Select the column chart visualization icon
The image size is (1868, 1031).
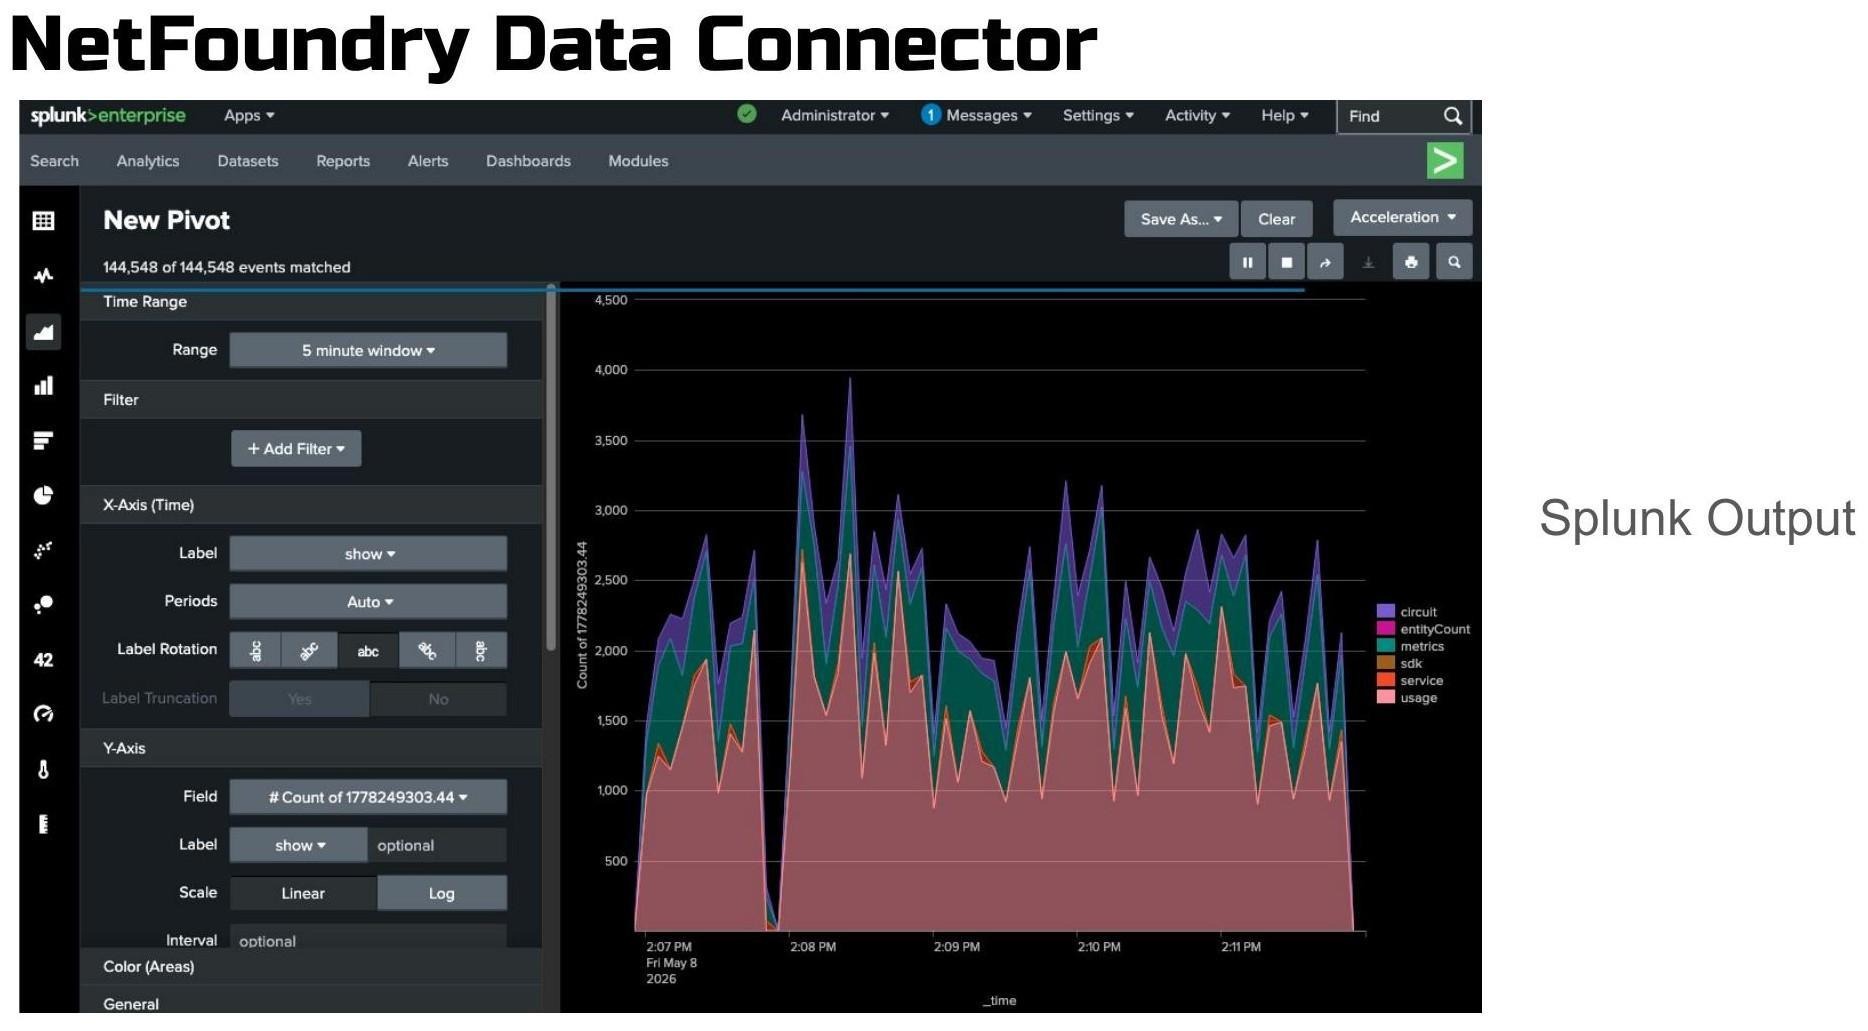coord(43,386)
